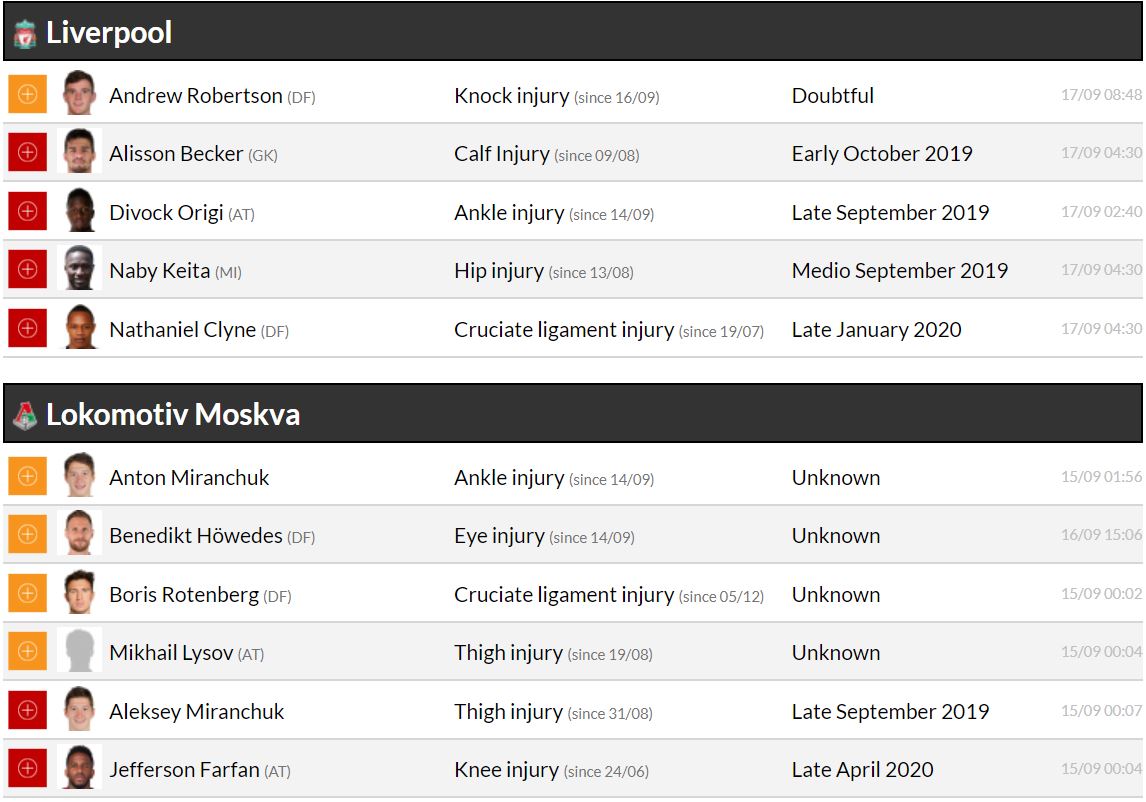Click red injury icon beside Jefferson Farfan
Viewport: 1146px width, 802px height.
[x=27, y=769]
